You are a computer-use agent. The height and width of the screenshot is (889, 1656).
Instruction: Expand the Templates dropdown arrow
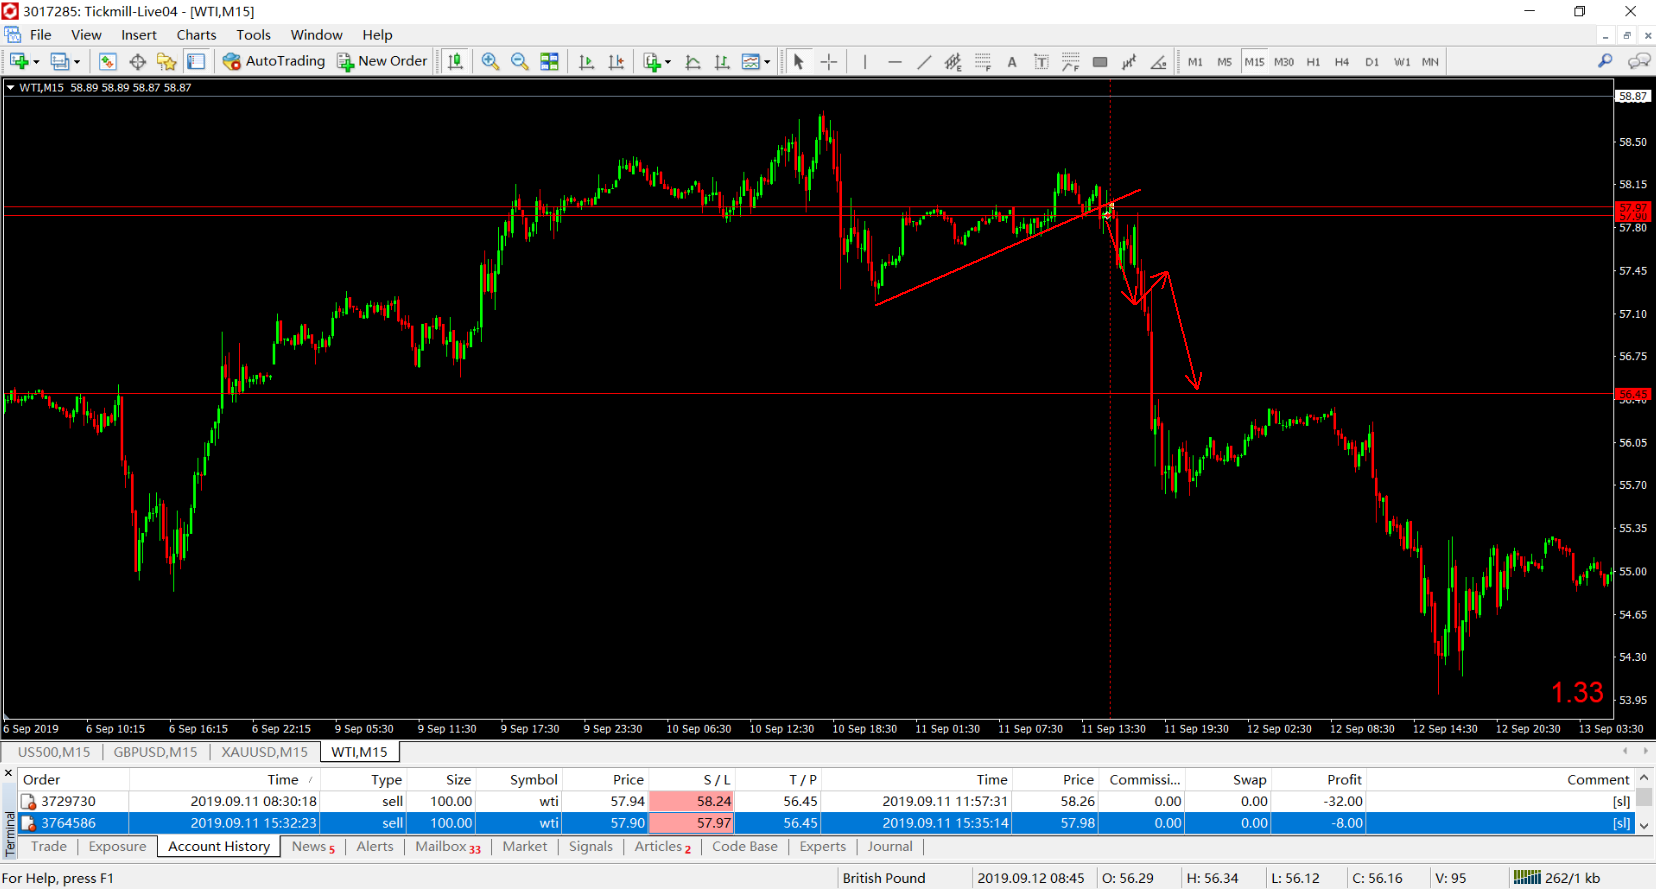tap(767, 62)
